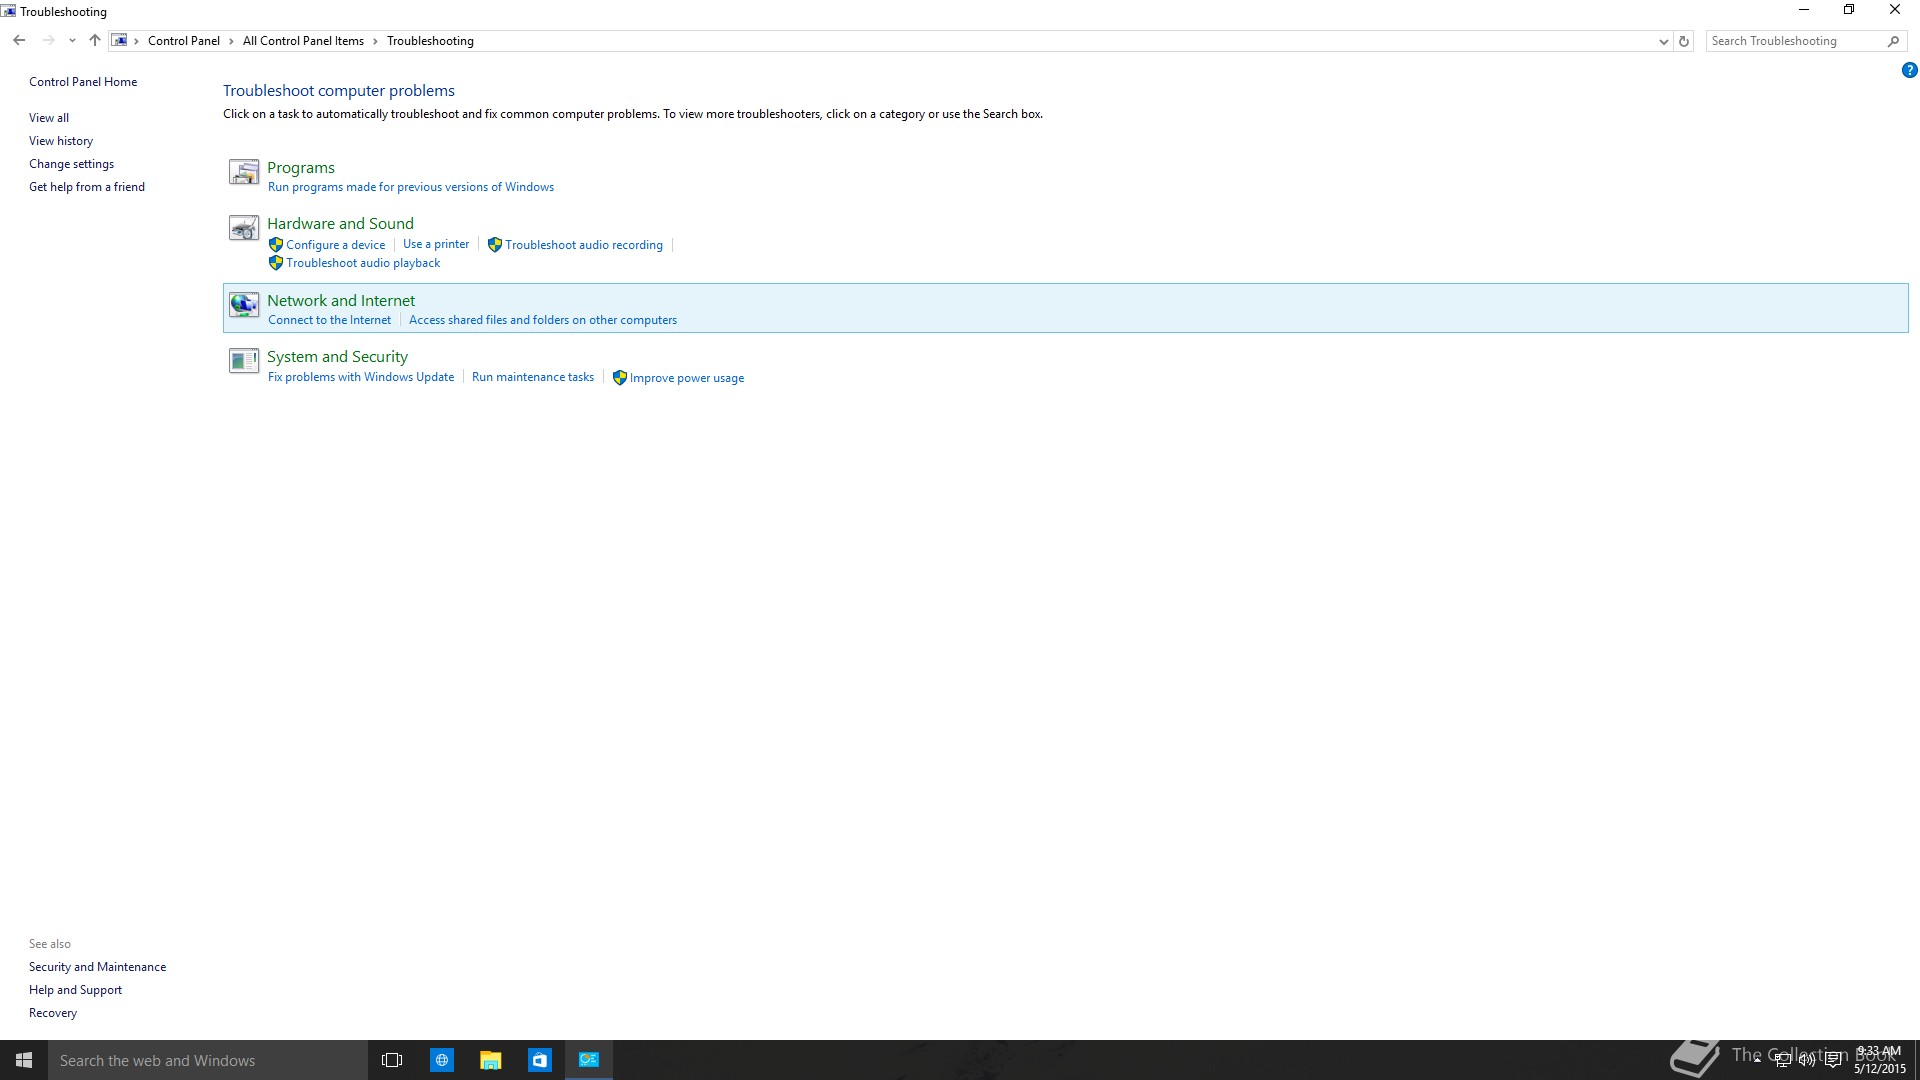
Task: Open the System and Security heading
Action: tap(337, 357)
